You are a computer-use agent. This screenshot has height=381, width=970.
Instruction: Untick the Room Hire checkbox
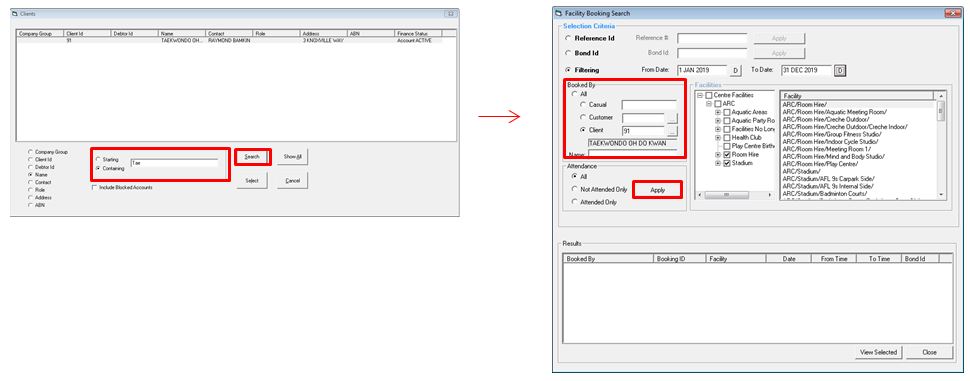727,155
